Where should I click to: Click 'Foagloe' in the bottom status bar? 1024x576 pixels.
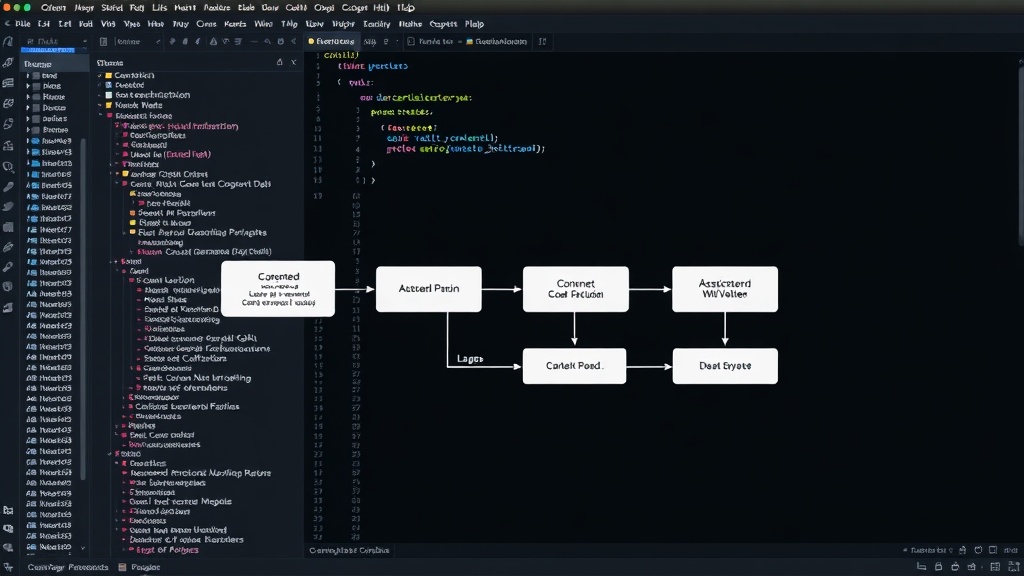(x=146, y=567)
